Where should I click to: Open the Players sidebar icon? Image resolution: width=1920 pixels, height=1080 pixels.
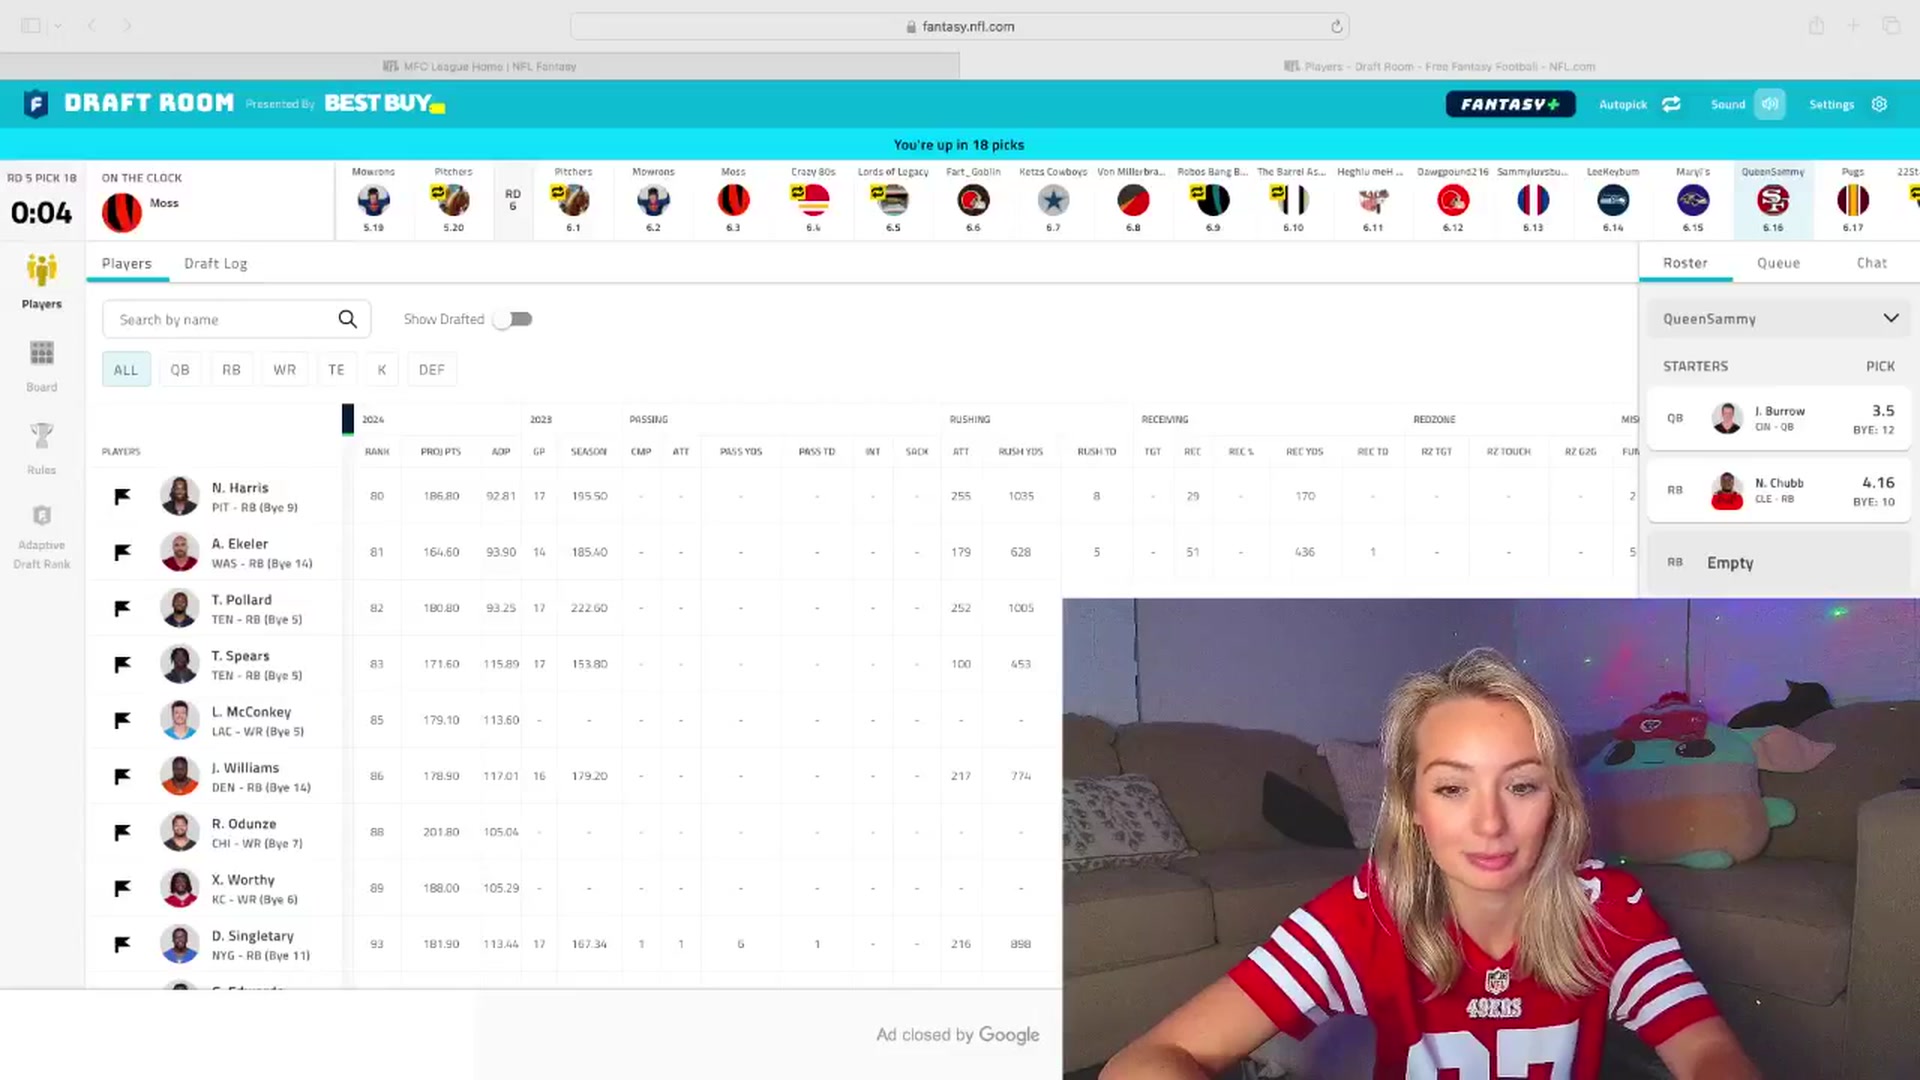[x=42, y=280]
